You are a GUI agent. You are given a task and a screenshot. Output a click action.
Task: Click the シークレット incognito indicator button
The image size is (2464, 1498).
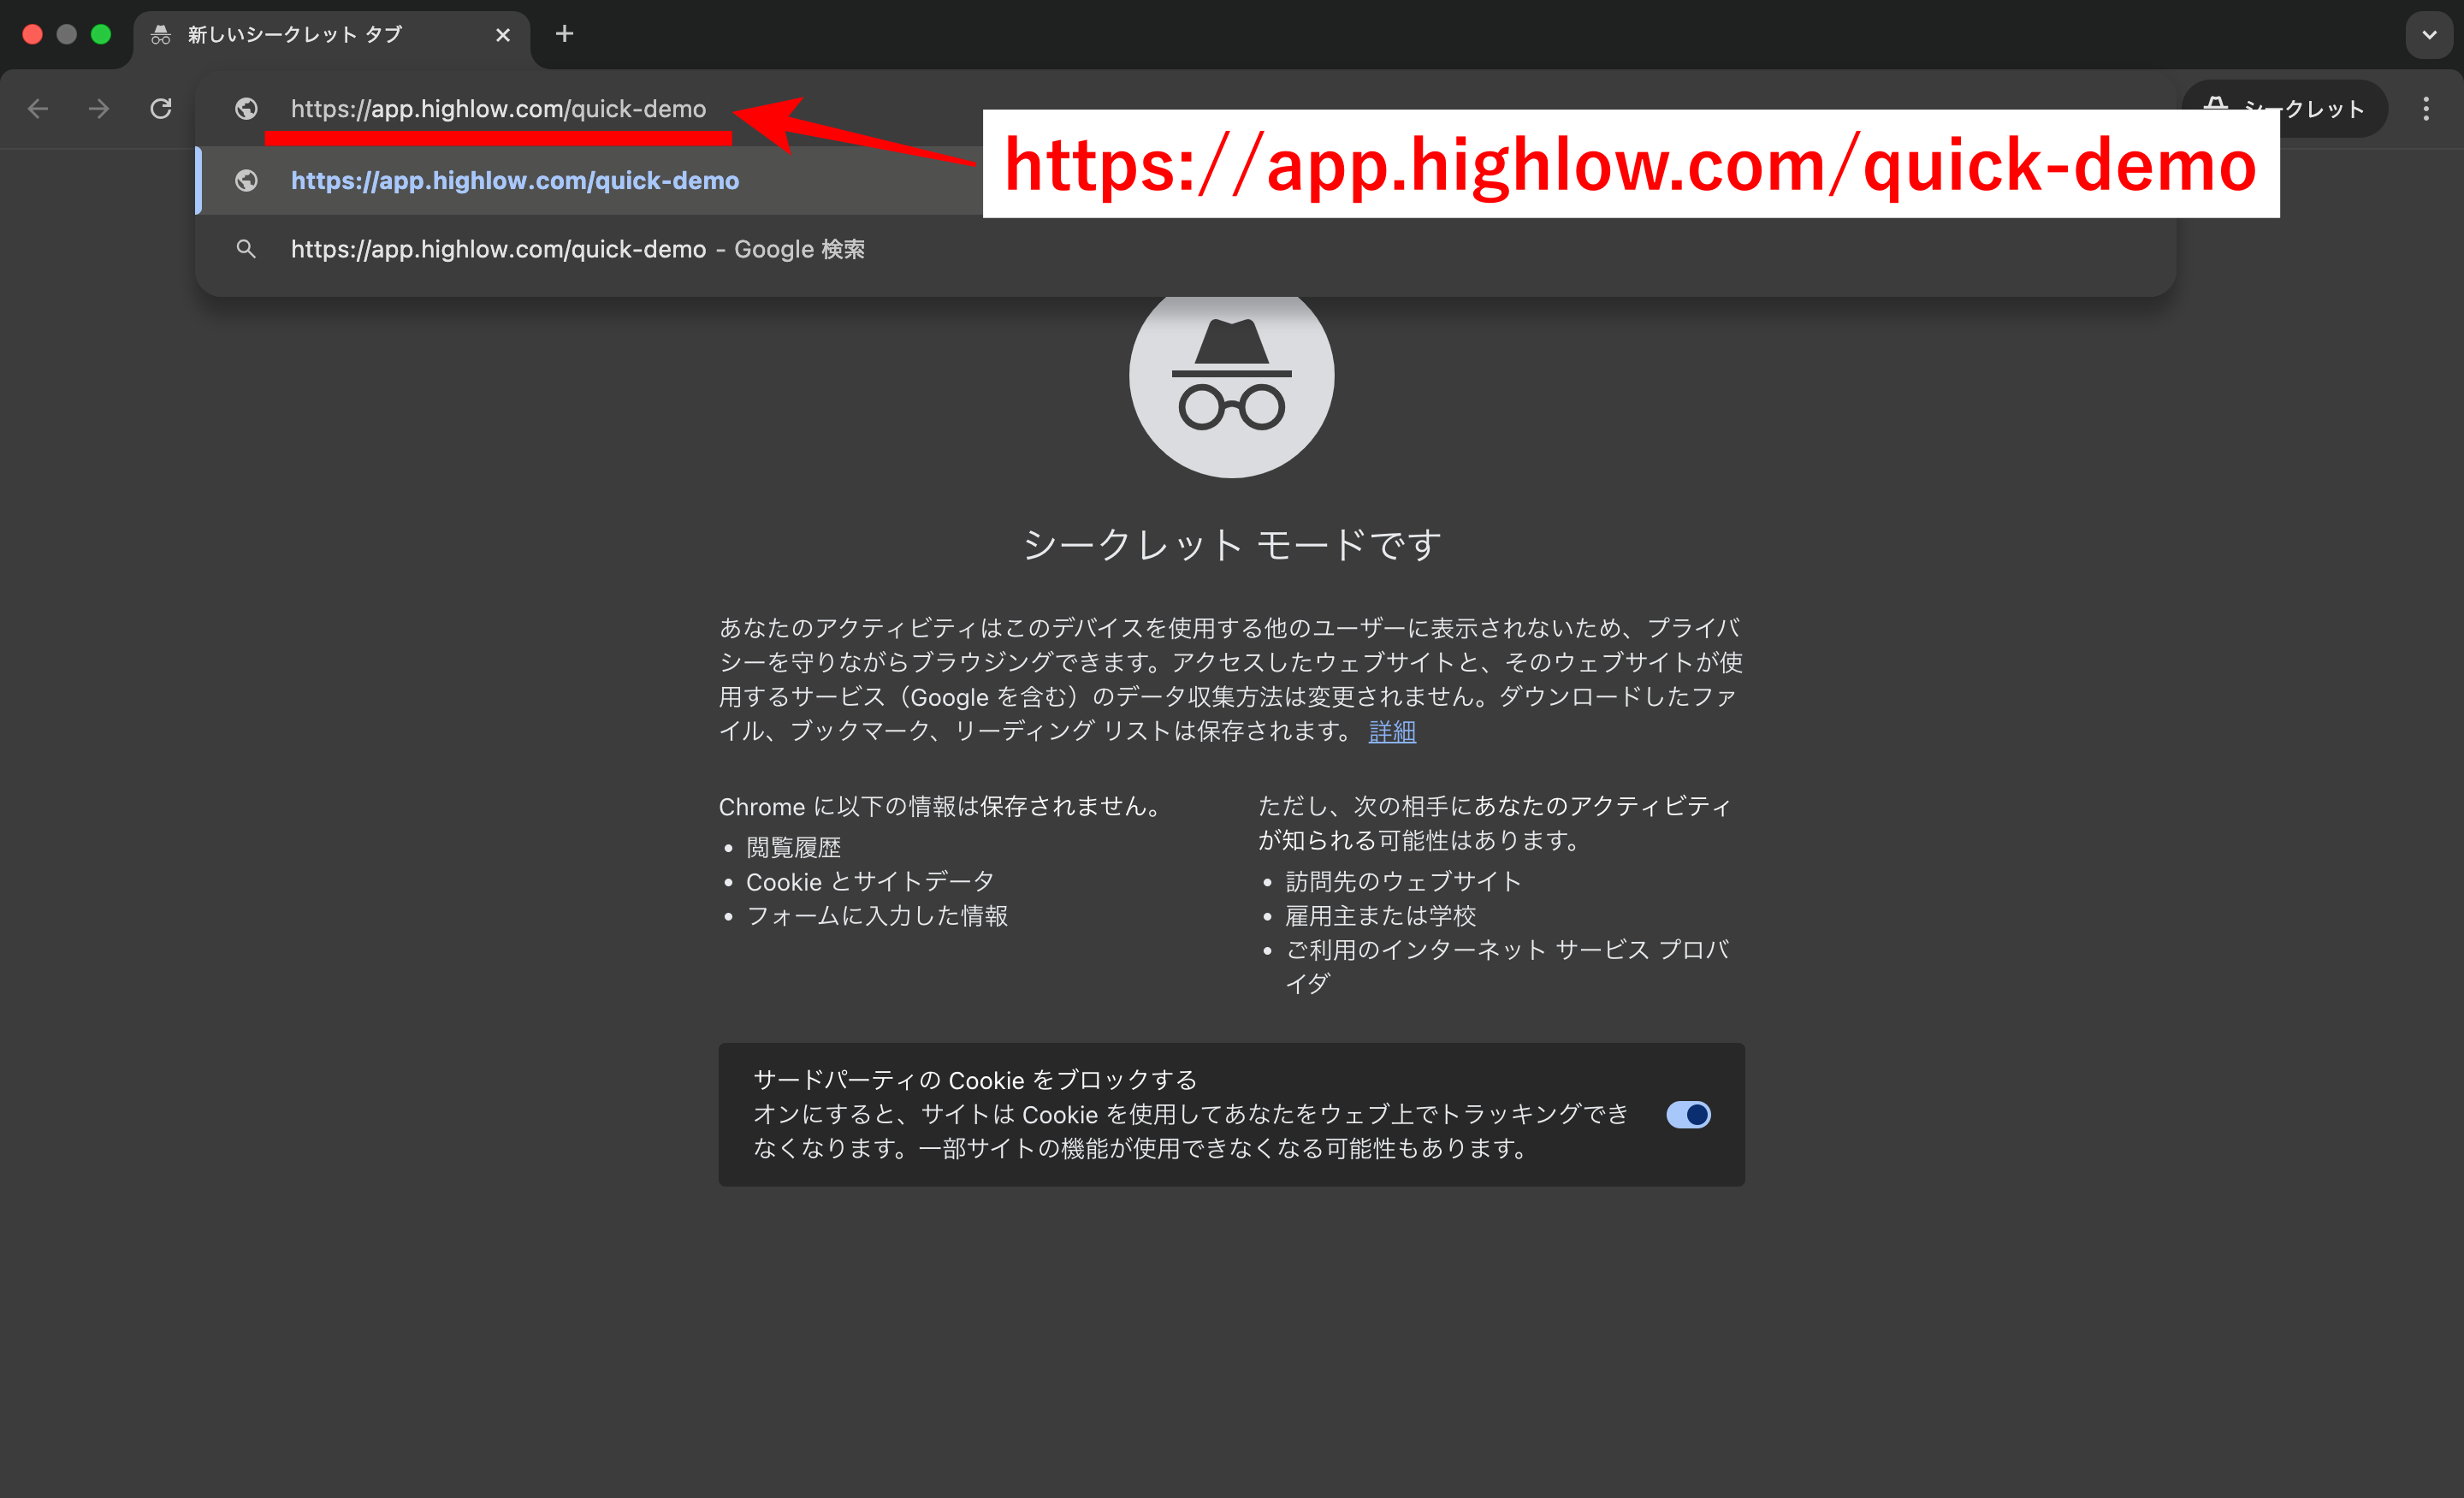pyautogui.click(x=2284, y=108)
